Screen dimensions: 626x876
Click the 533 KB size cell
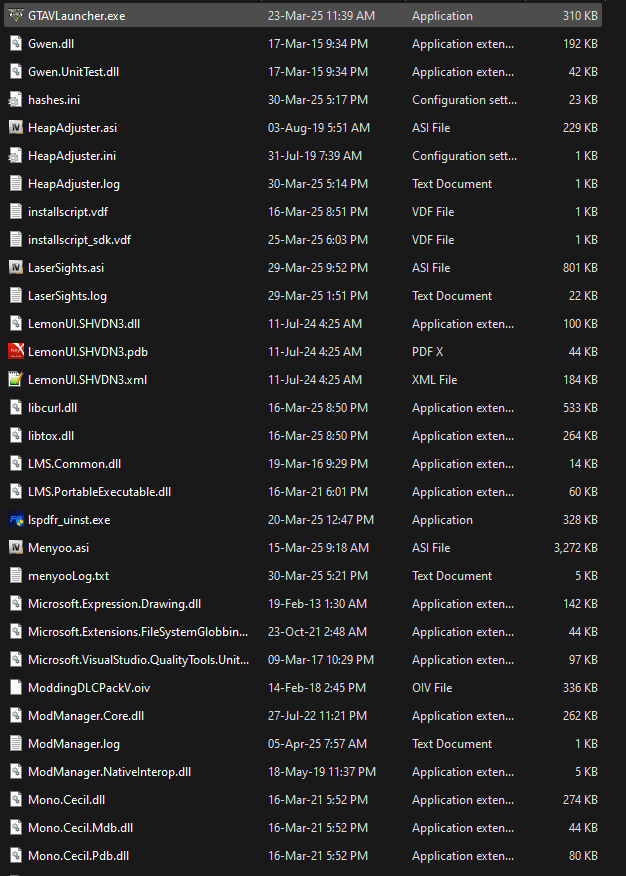pos(580,407)
